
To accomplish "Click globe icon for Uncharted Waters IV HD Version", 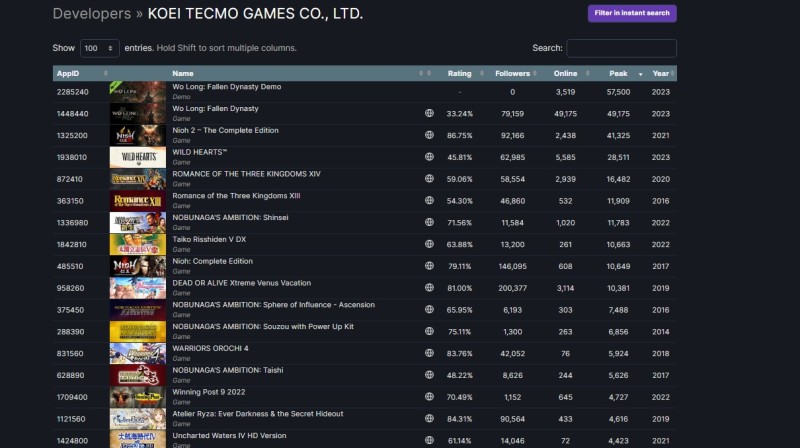I will [x=429, y=440].
